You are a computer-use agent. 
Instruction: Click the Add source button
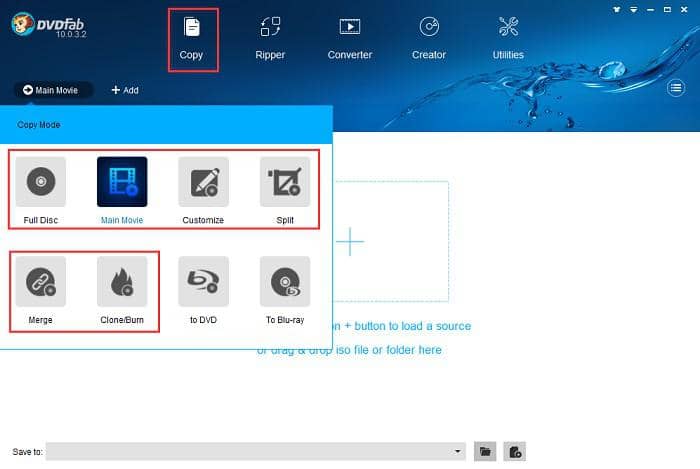point(125,90)
